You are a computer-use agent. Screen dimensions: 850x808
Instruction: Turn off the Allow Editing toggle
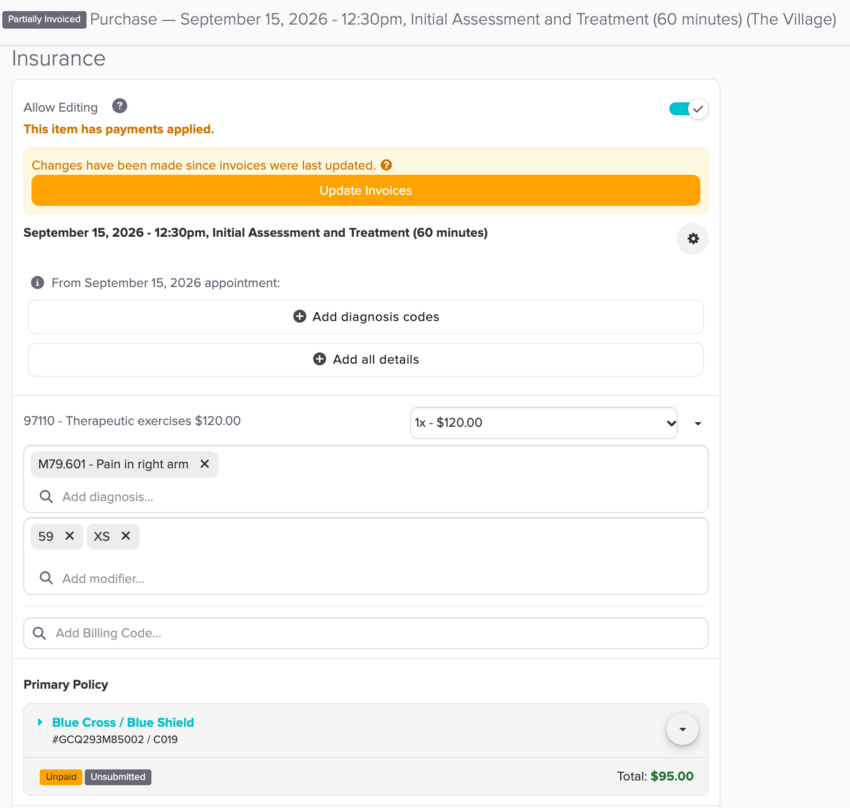688,109
